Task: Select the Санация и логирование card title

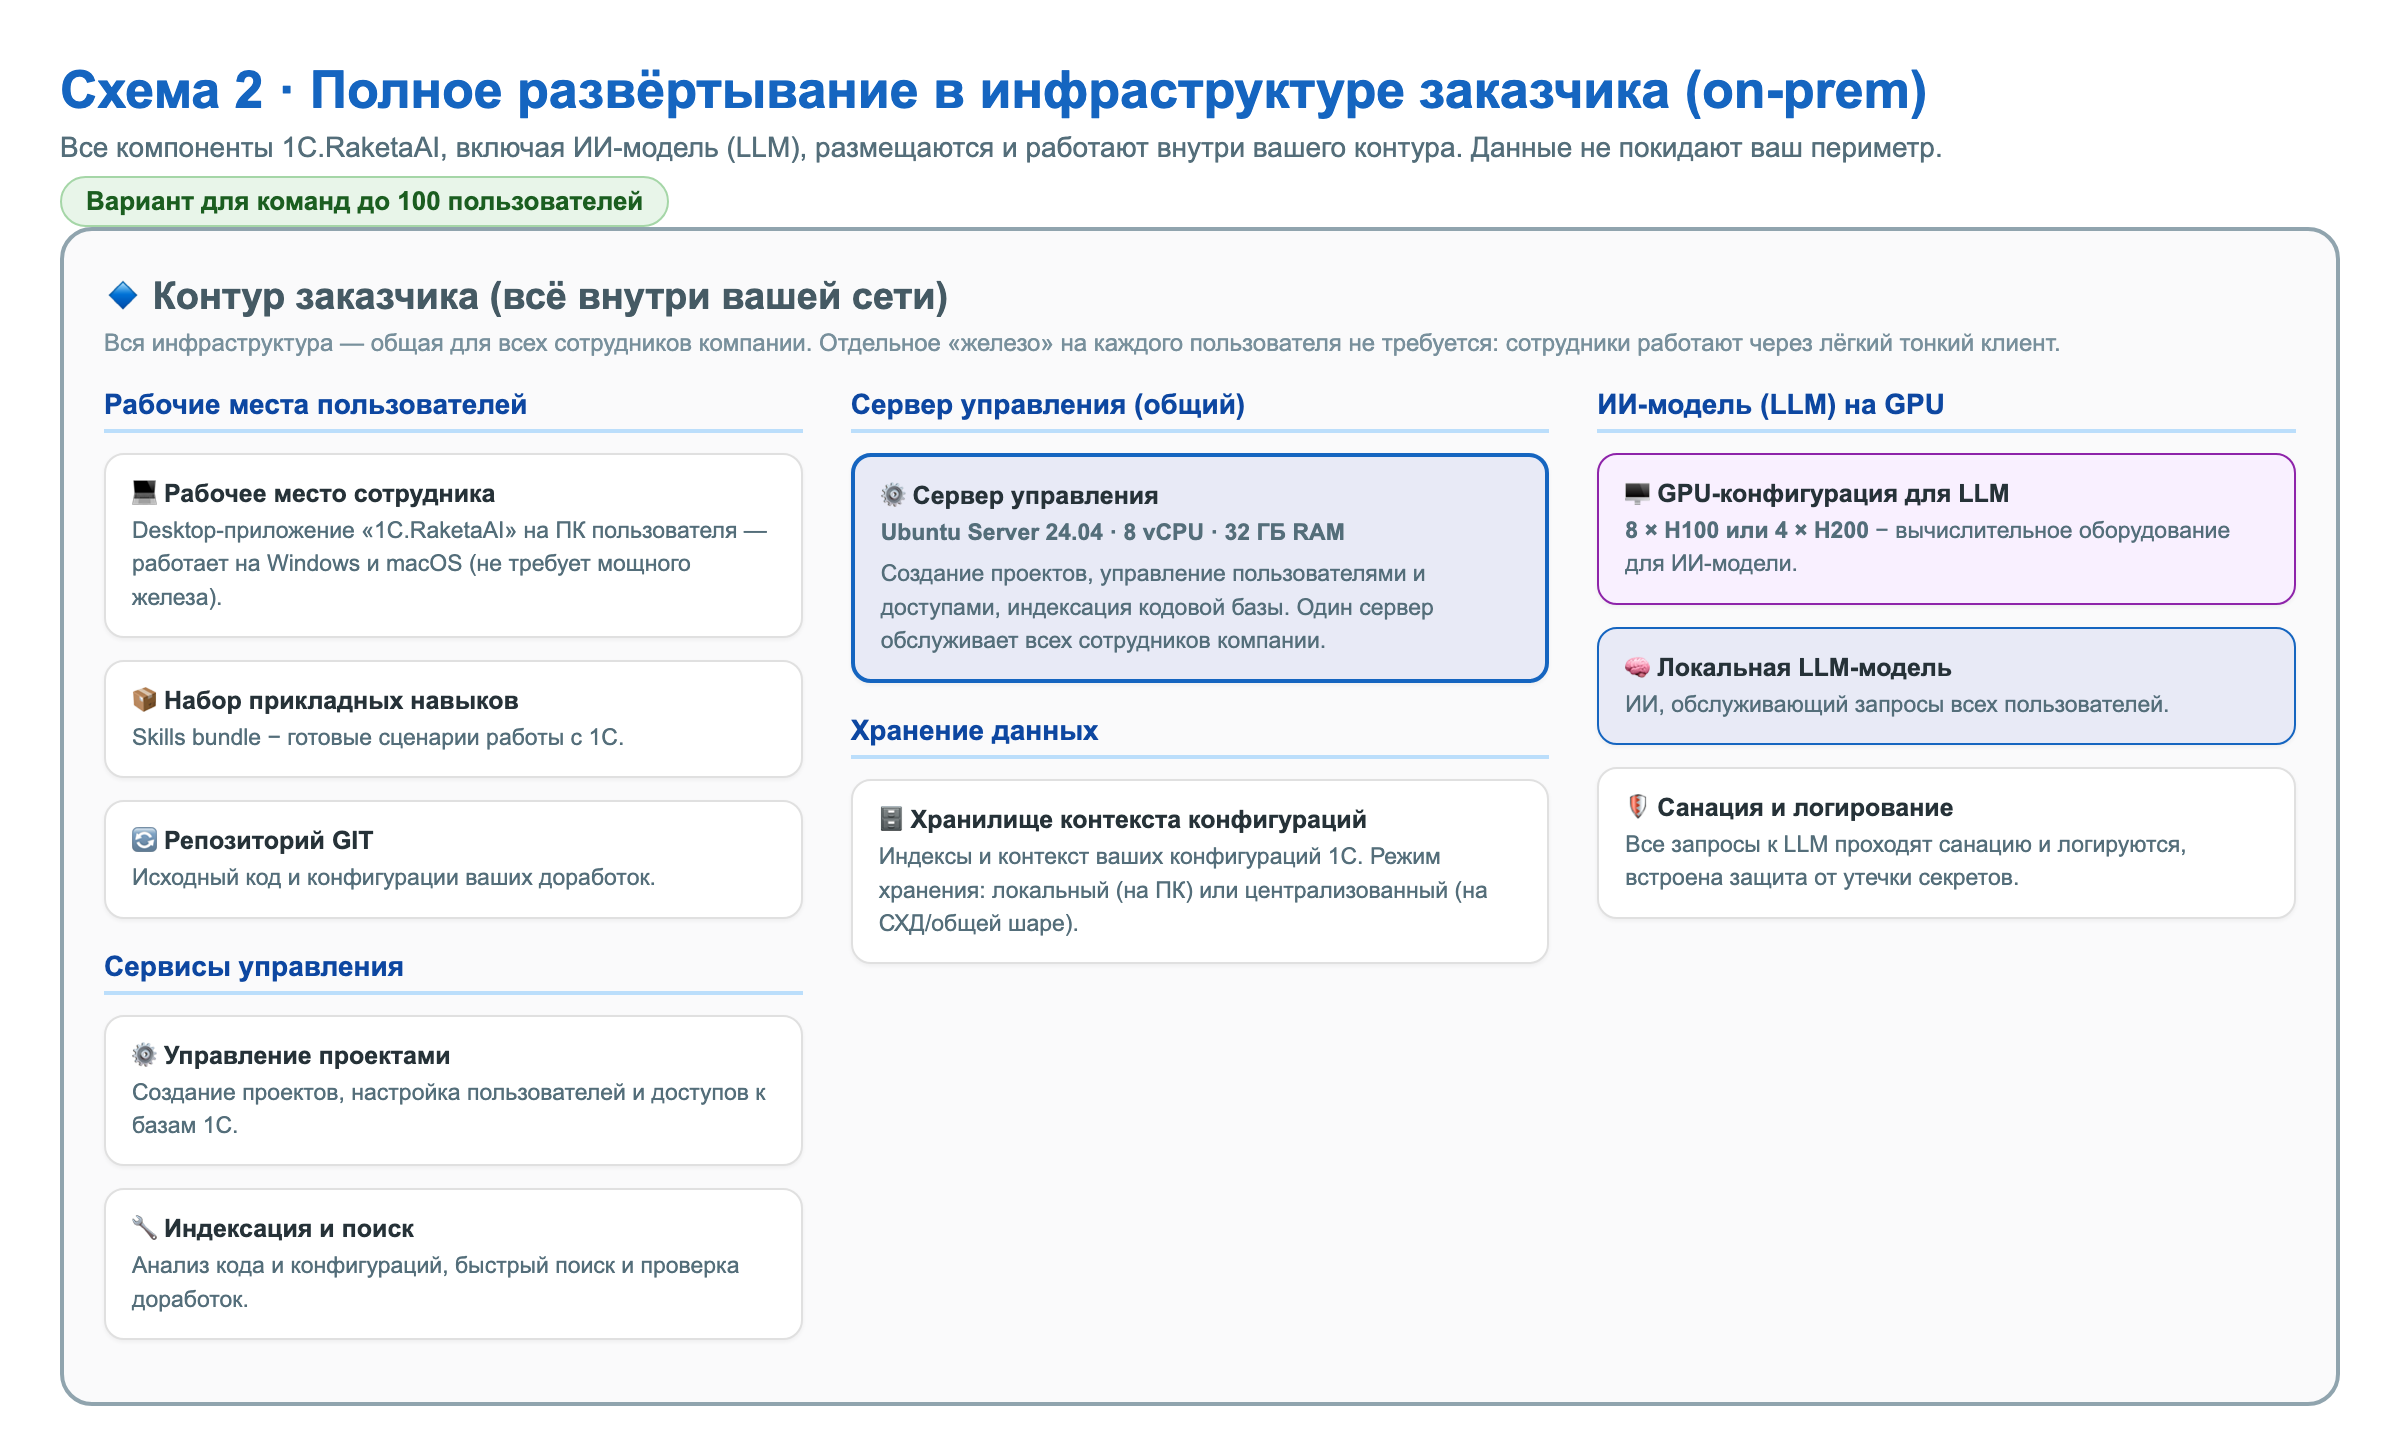Action: [1805, 807]
